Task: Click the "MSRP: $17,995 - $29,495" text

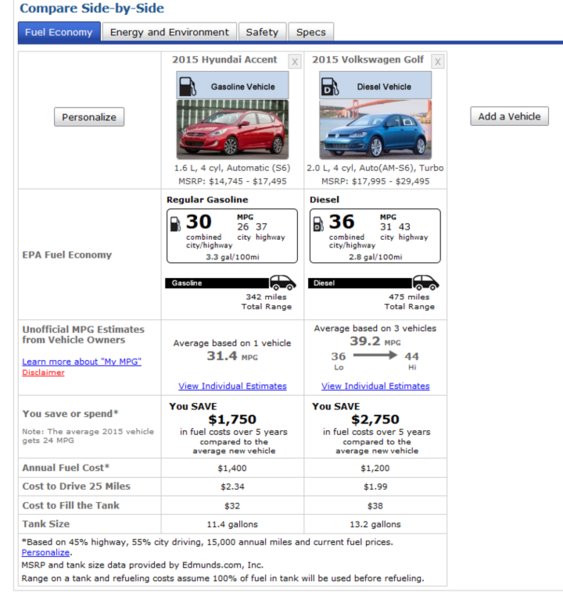Action: point(375,181)
